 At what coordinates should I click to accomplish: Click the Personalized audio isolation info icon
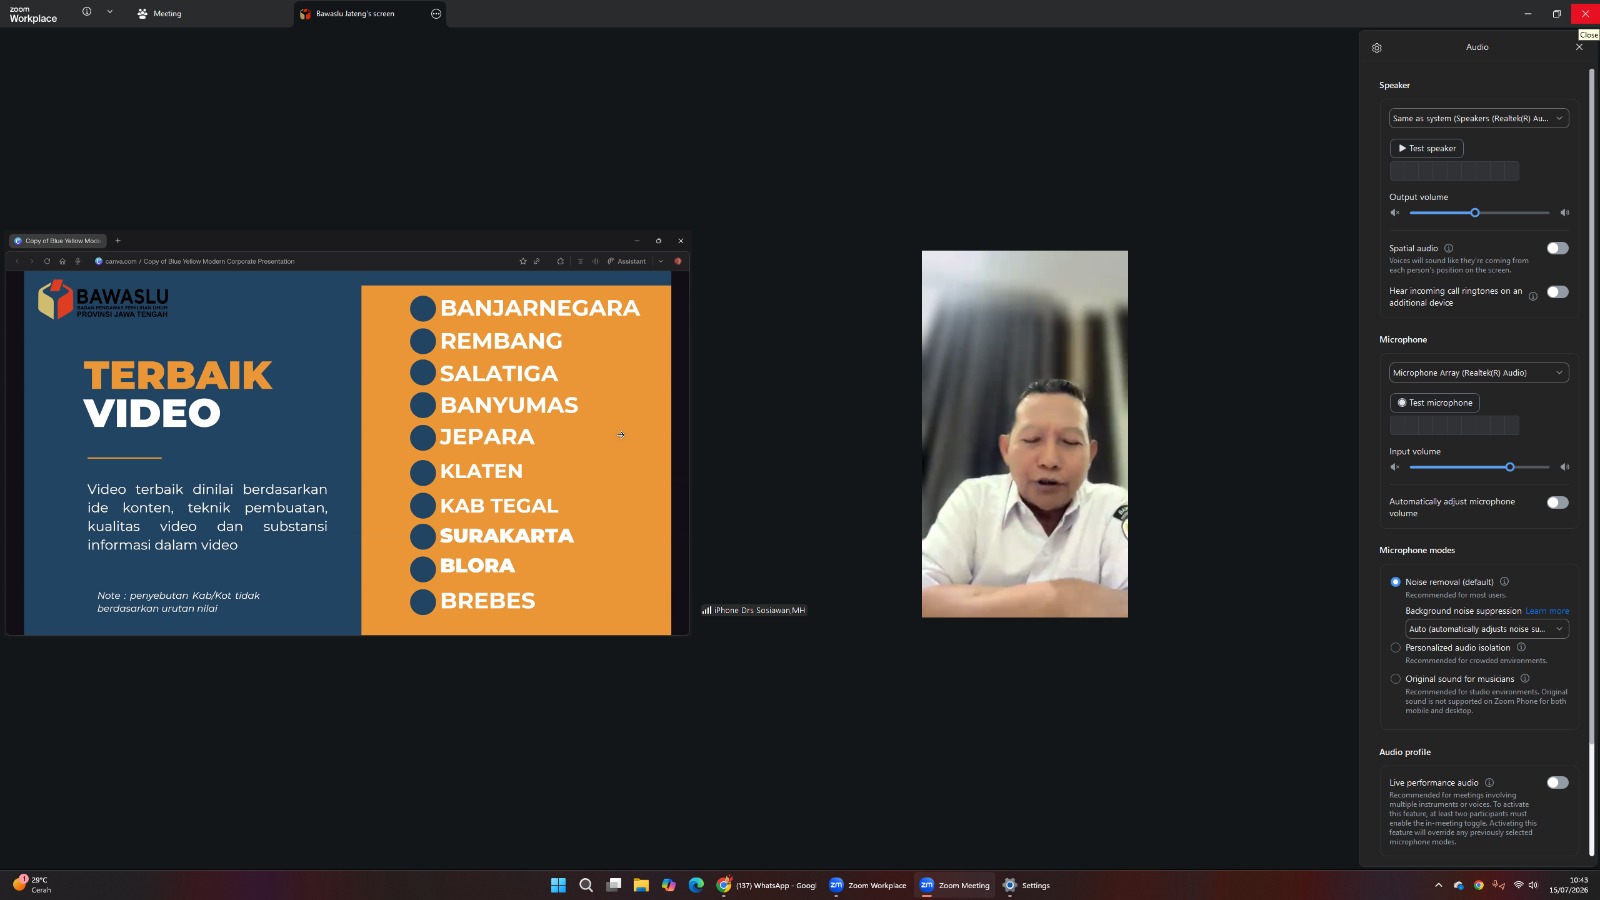tap(1521, 647)
